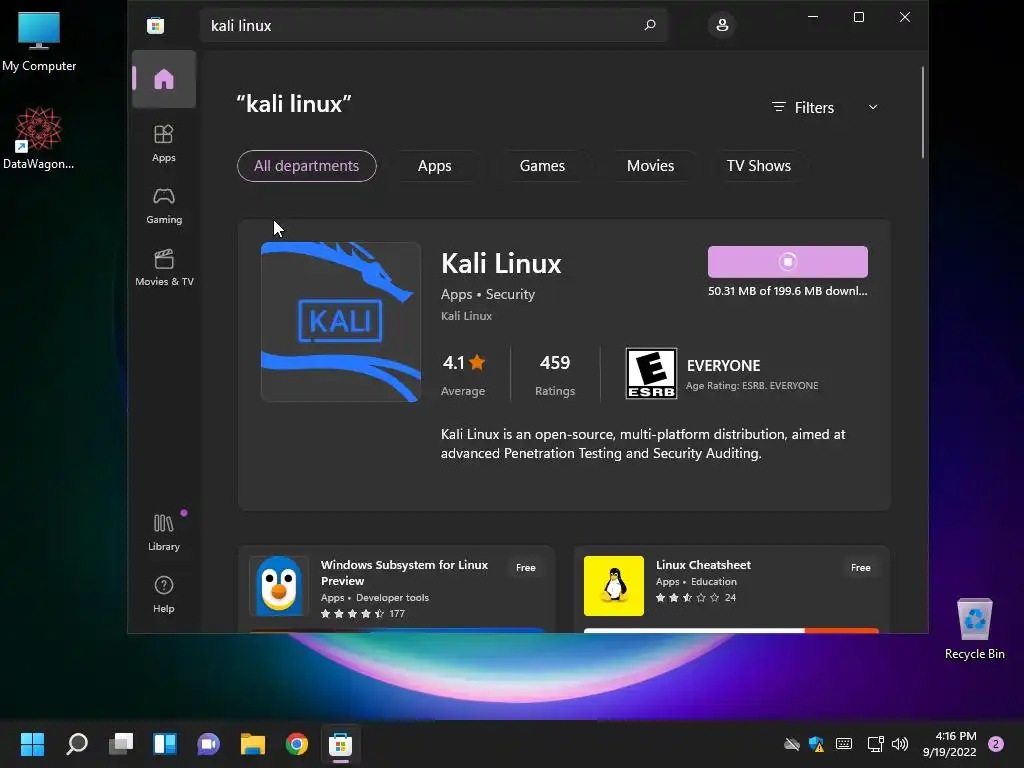
Task: Click the Linux Cheatsheet star rating 24
Action: click(696, 598)
